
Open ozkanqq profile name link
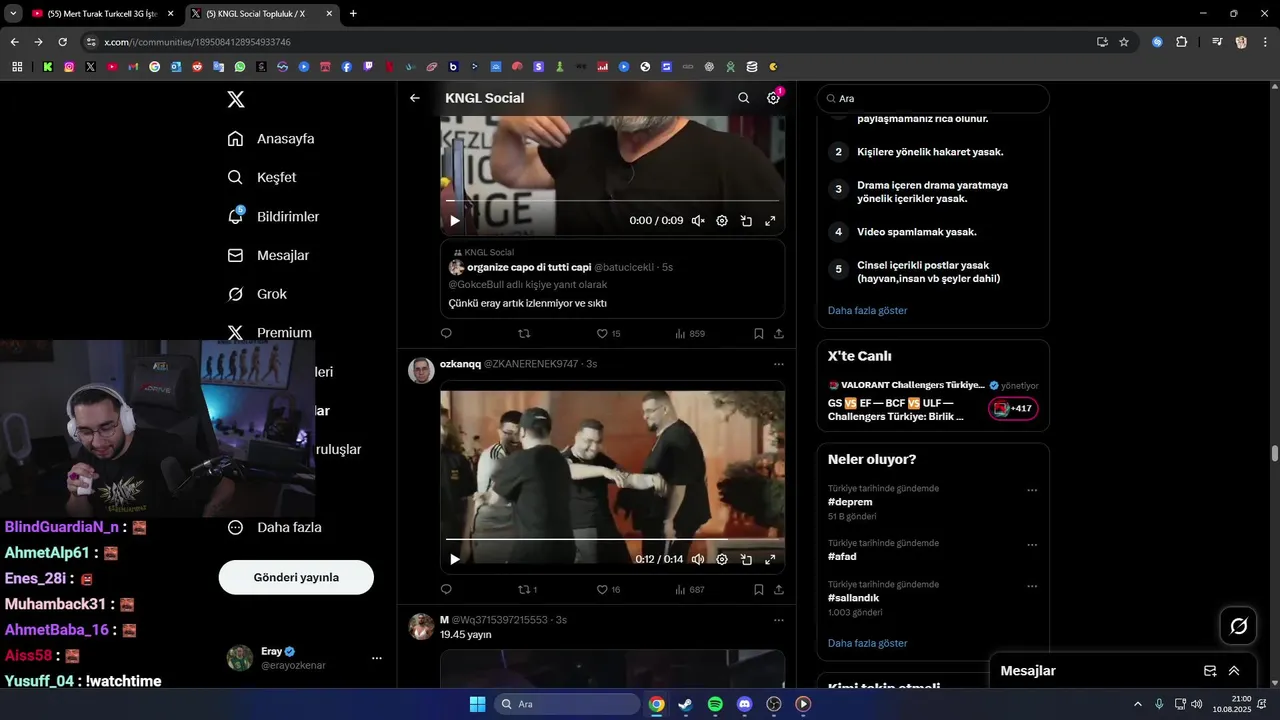[460, 364]
